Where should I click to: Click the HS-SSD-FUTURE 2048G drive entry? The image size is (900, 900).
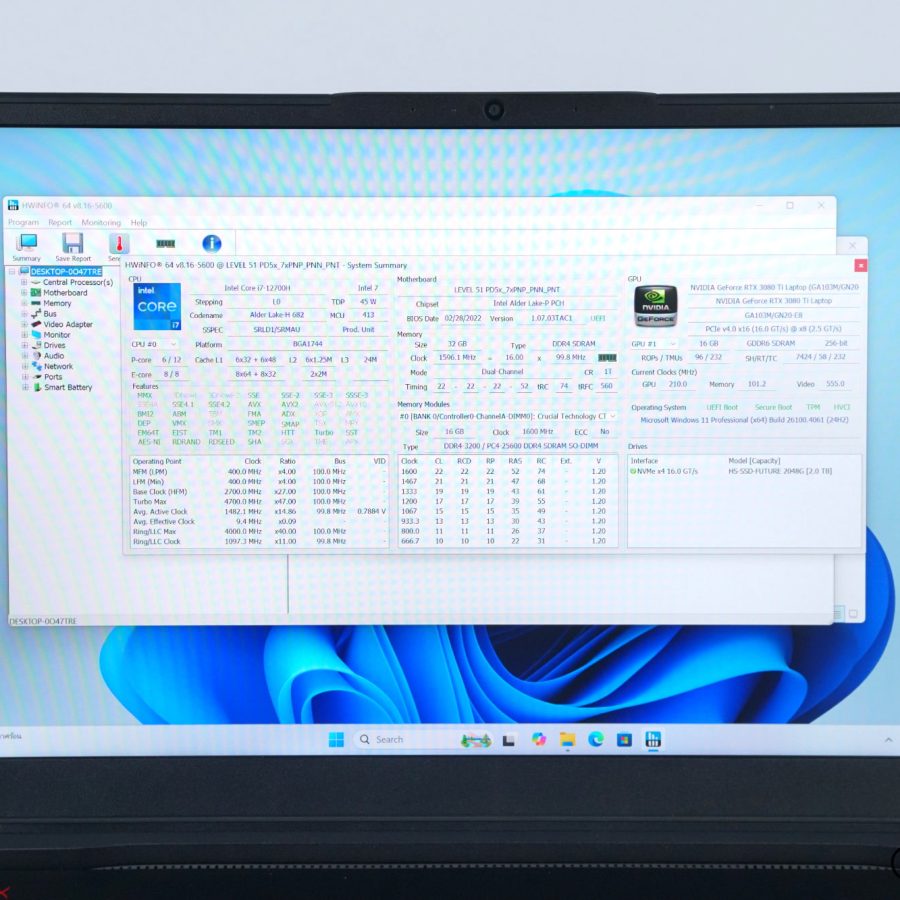click(x=779, y=471)
